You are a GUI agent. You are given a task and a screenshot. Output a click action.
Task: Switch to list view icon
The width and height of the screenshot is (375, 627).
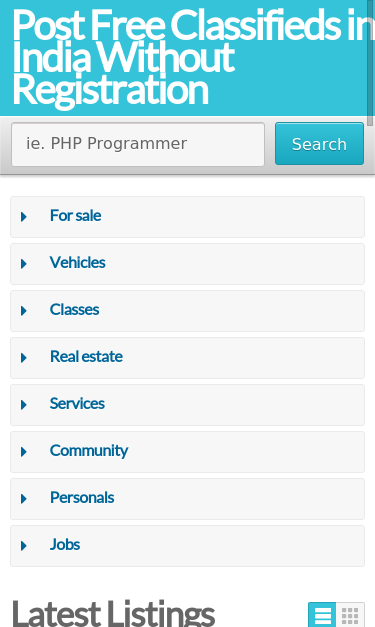pos(322,615)
